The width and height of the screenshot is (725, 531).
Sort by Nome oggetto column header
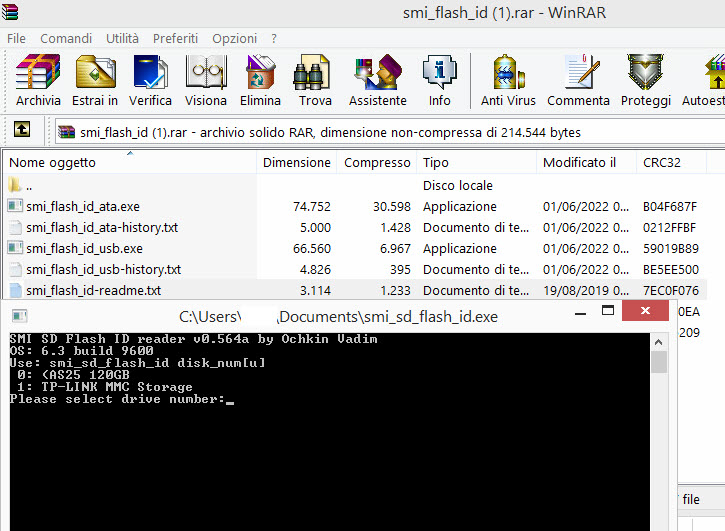click(130, 162)
